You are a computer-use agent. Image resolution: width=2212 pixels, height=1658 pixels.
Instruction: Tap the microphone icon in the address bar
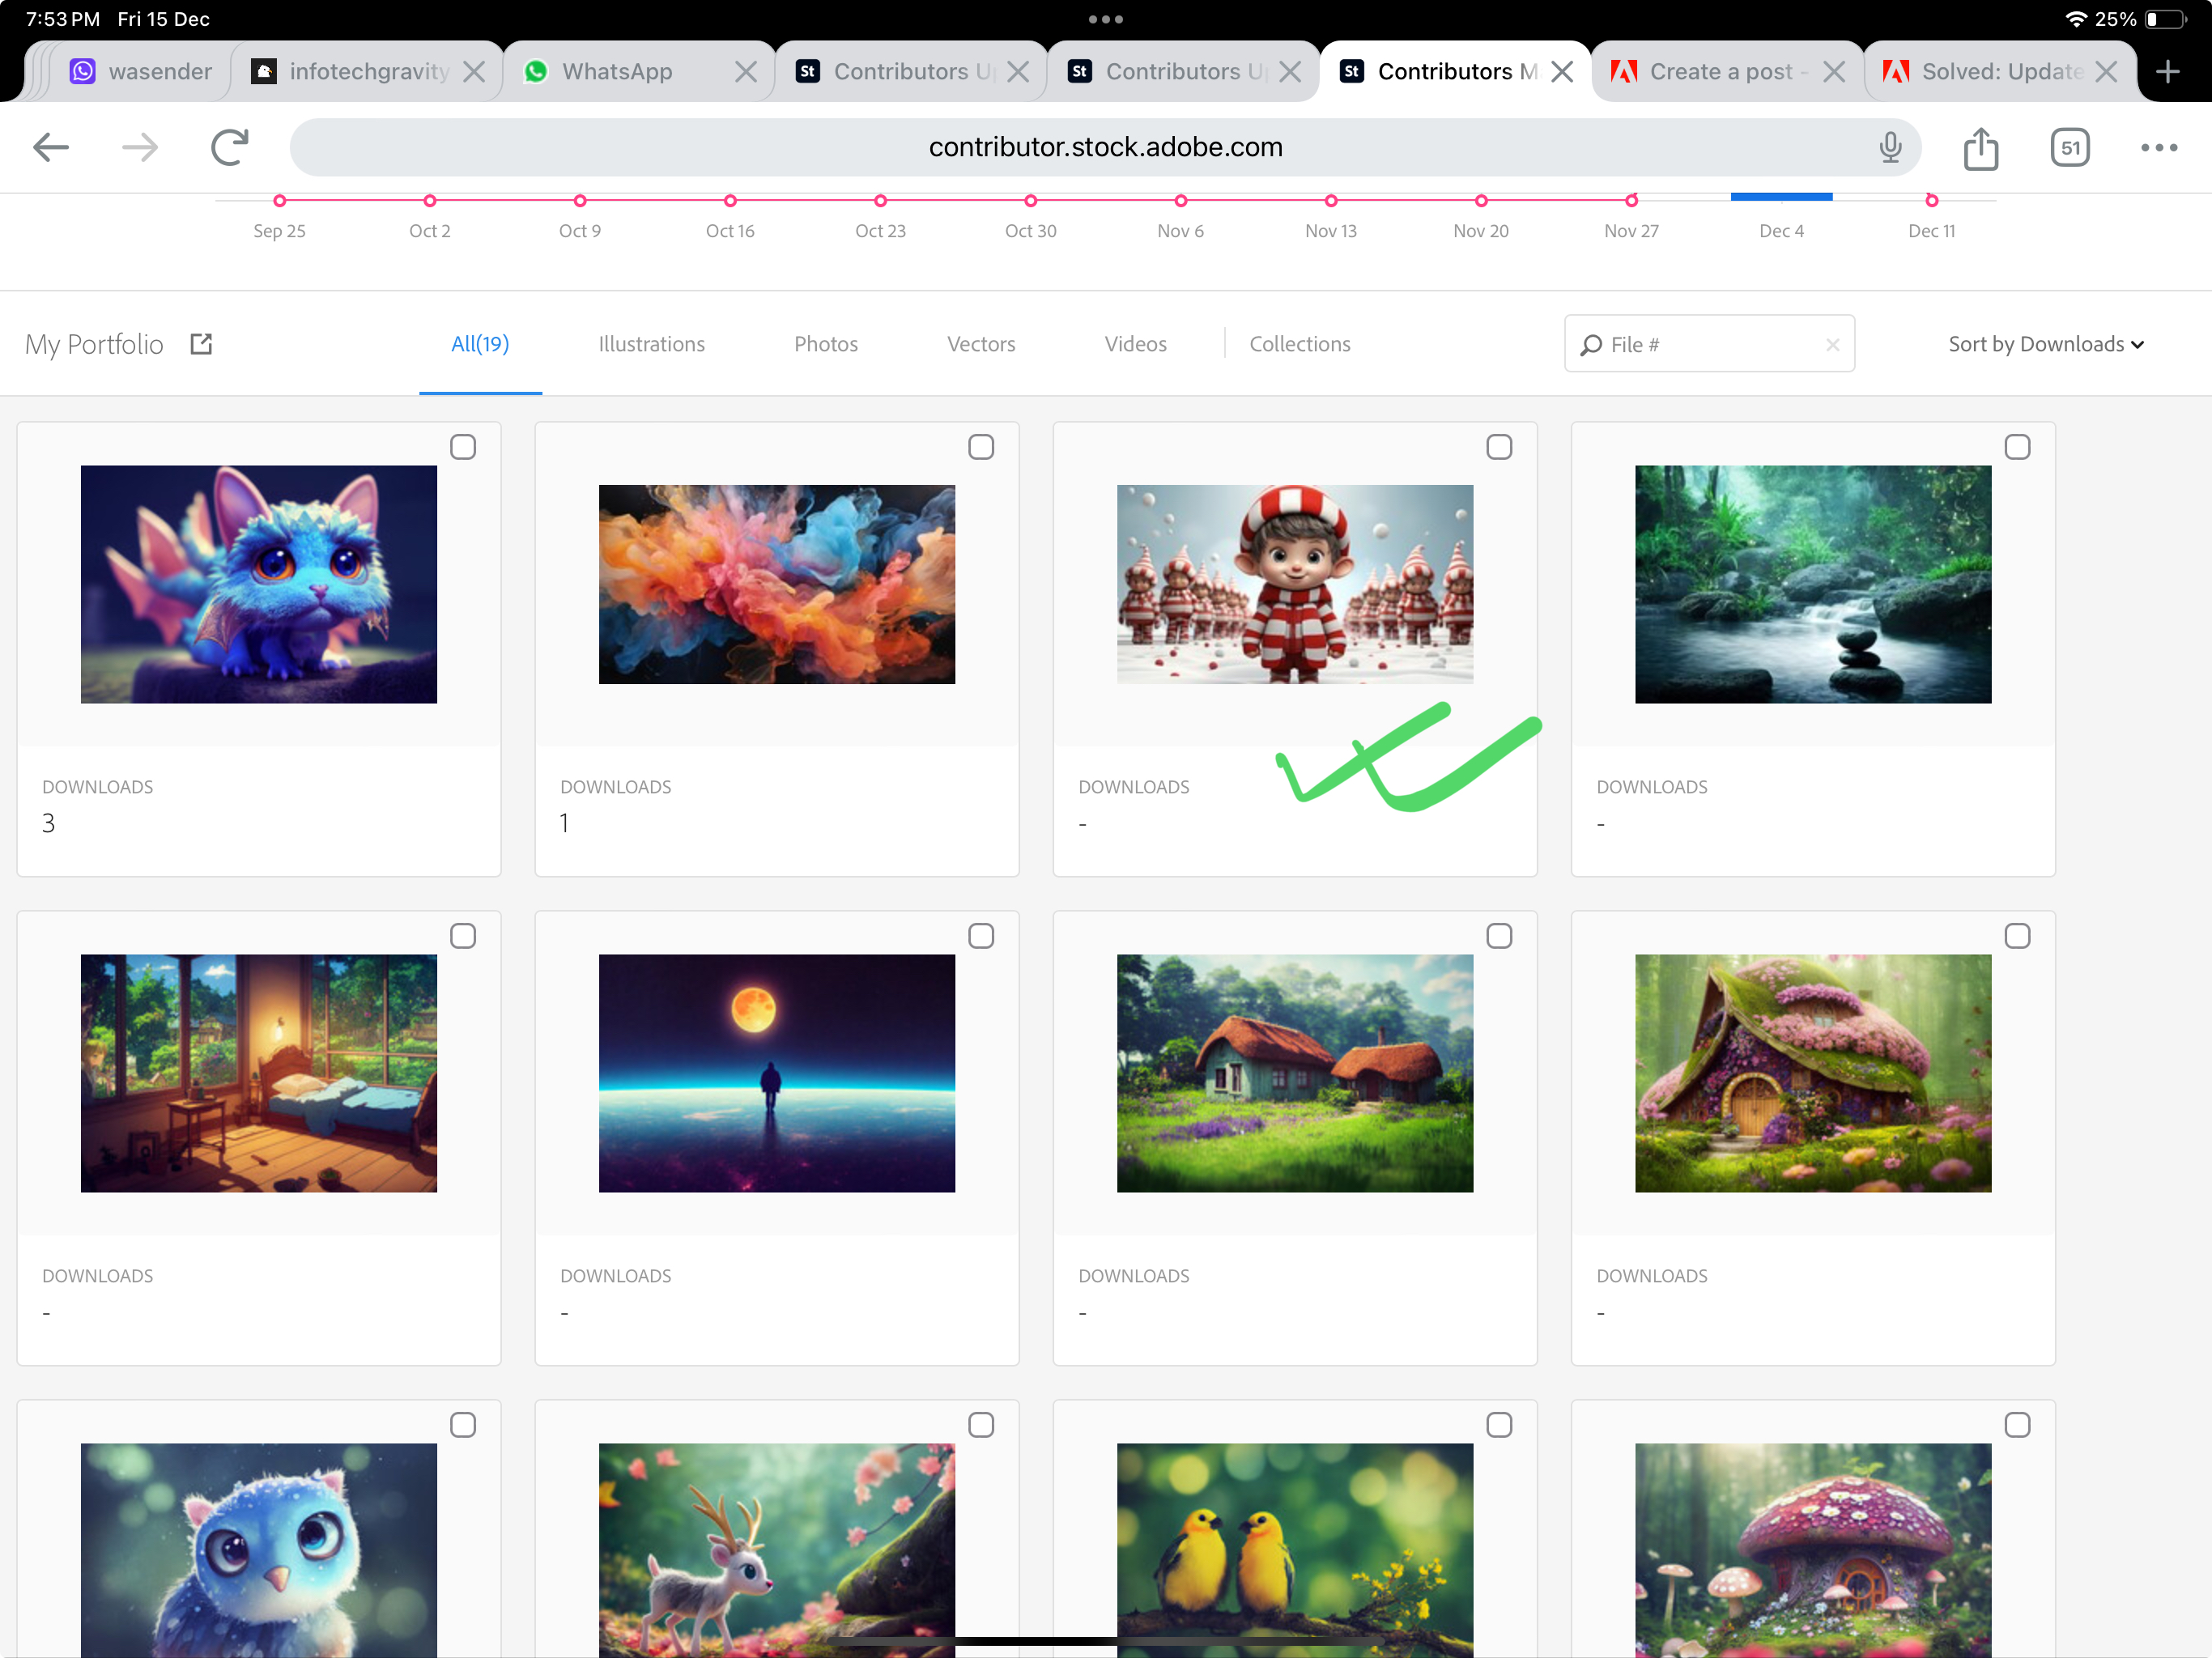[x=1891, y=147]
